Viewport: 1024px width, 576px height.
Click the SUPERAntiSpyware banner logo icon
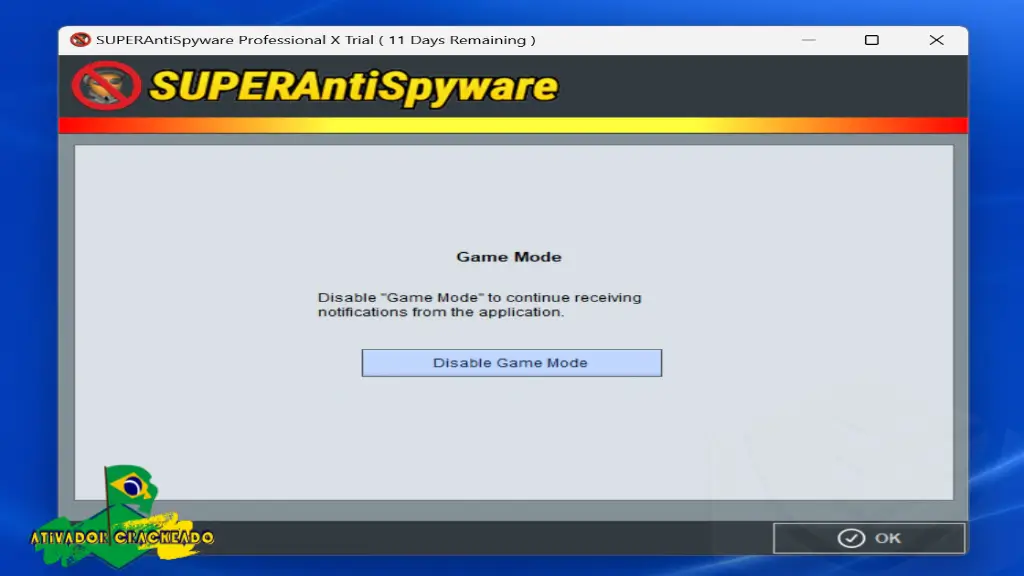106,86
